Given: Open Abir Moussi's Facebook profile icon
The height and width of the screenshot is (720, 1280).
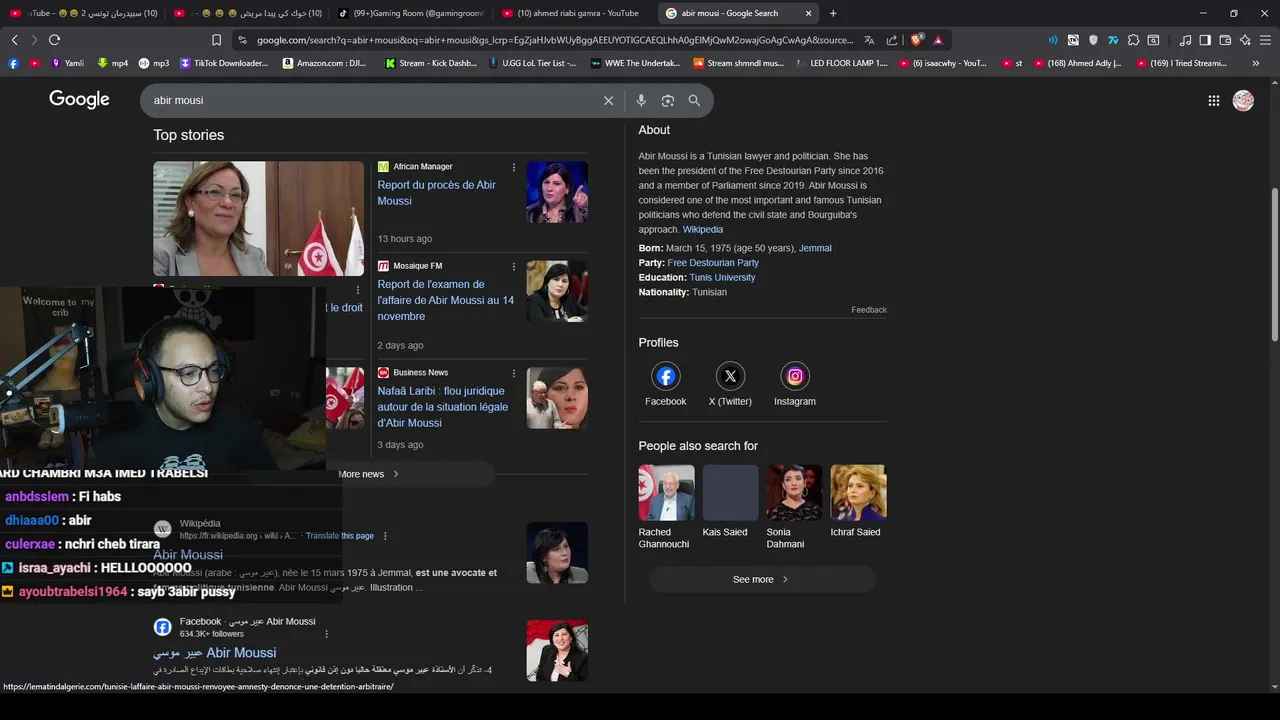Looking at the screenshot, I should point(666,376).
